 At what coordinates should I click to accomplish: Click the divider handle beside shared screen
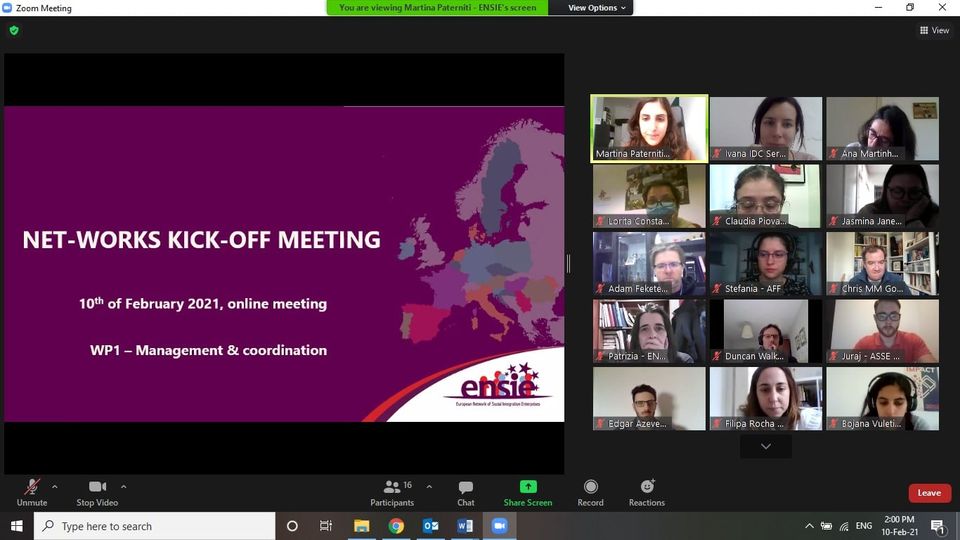pyautogui.click(x=568, y=263)
